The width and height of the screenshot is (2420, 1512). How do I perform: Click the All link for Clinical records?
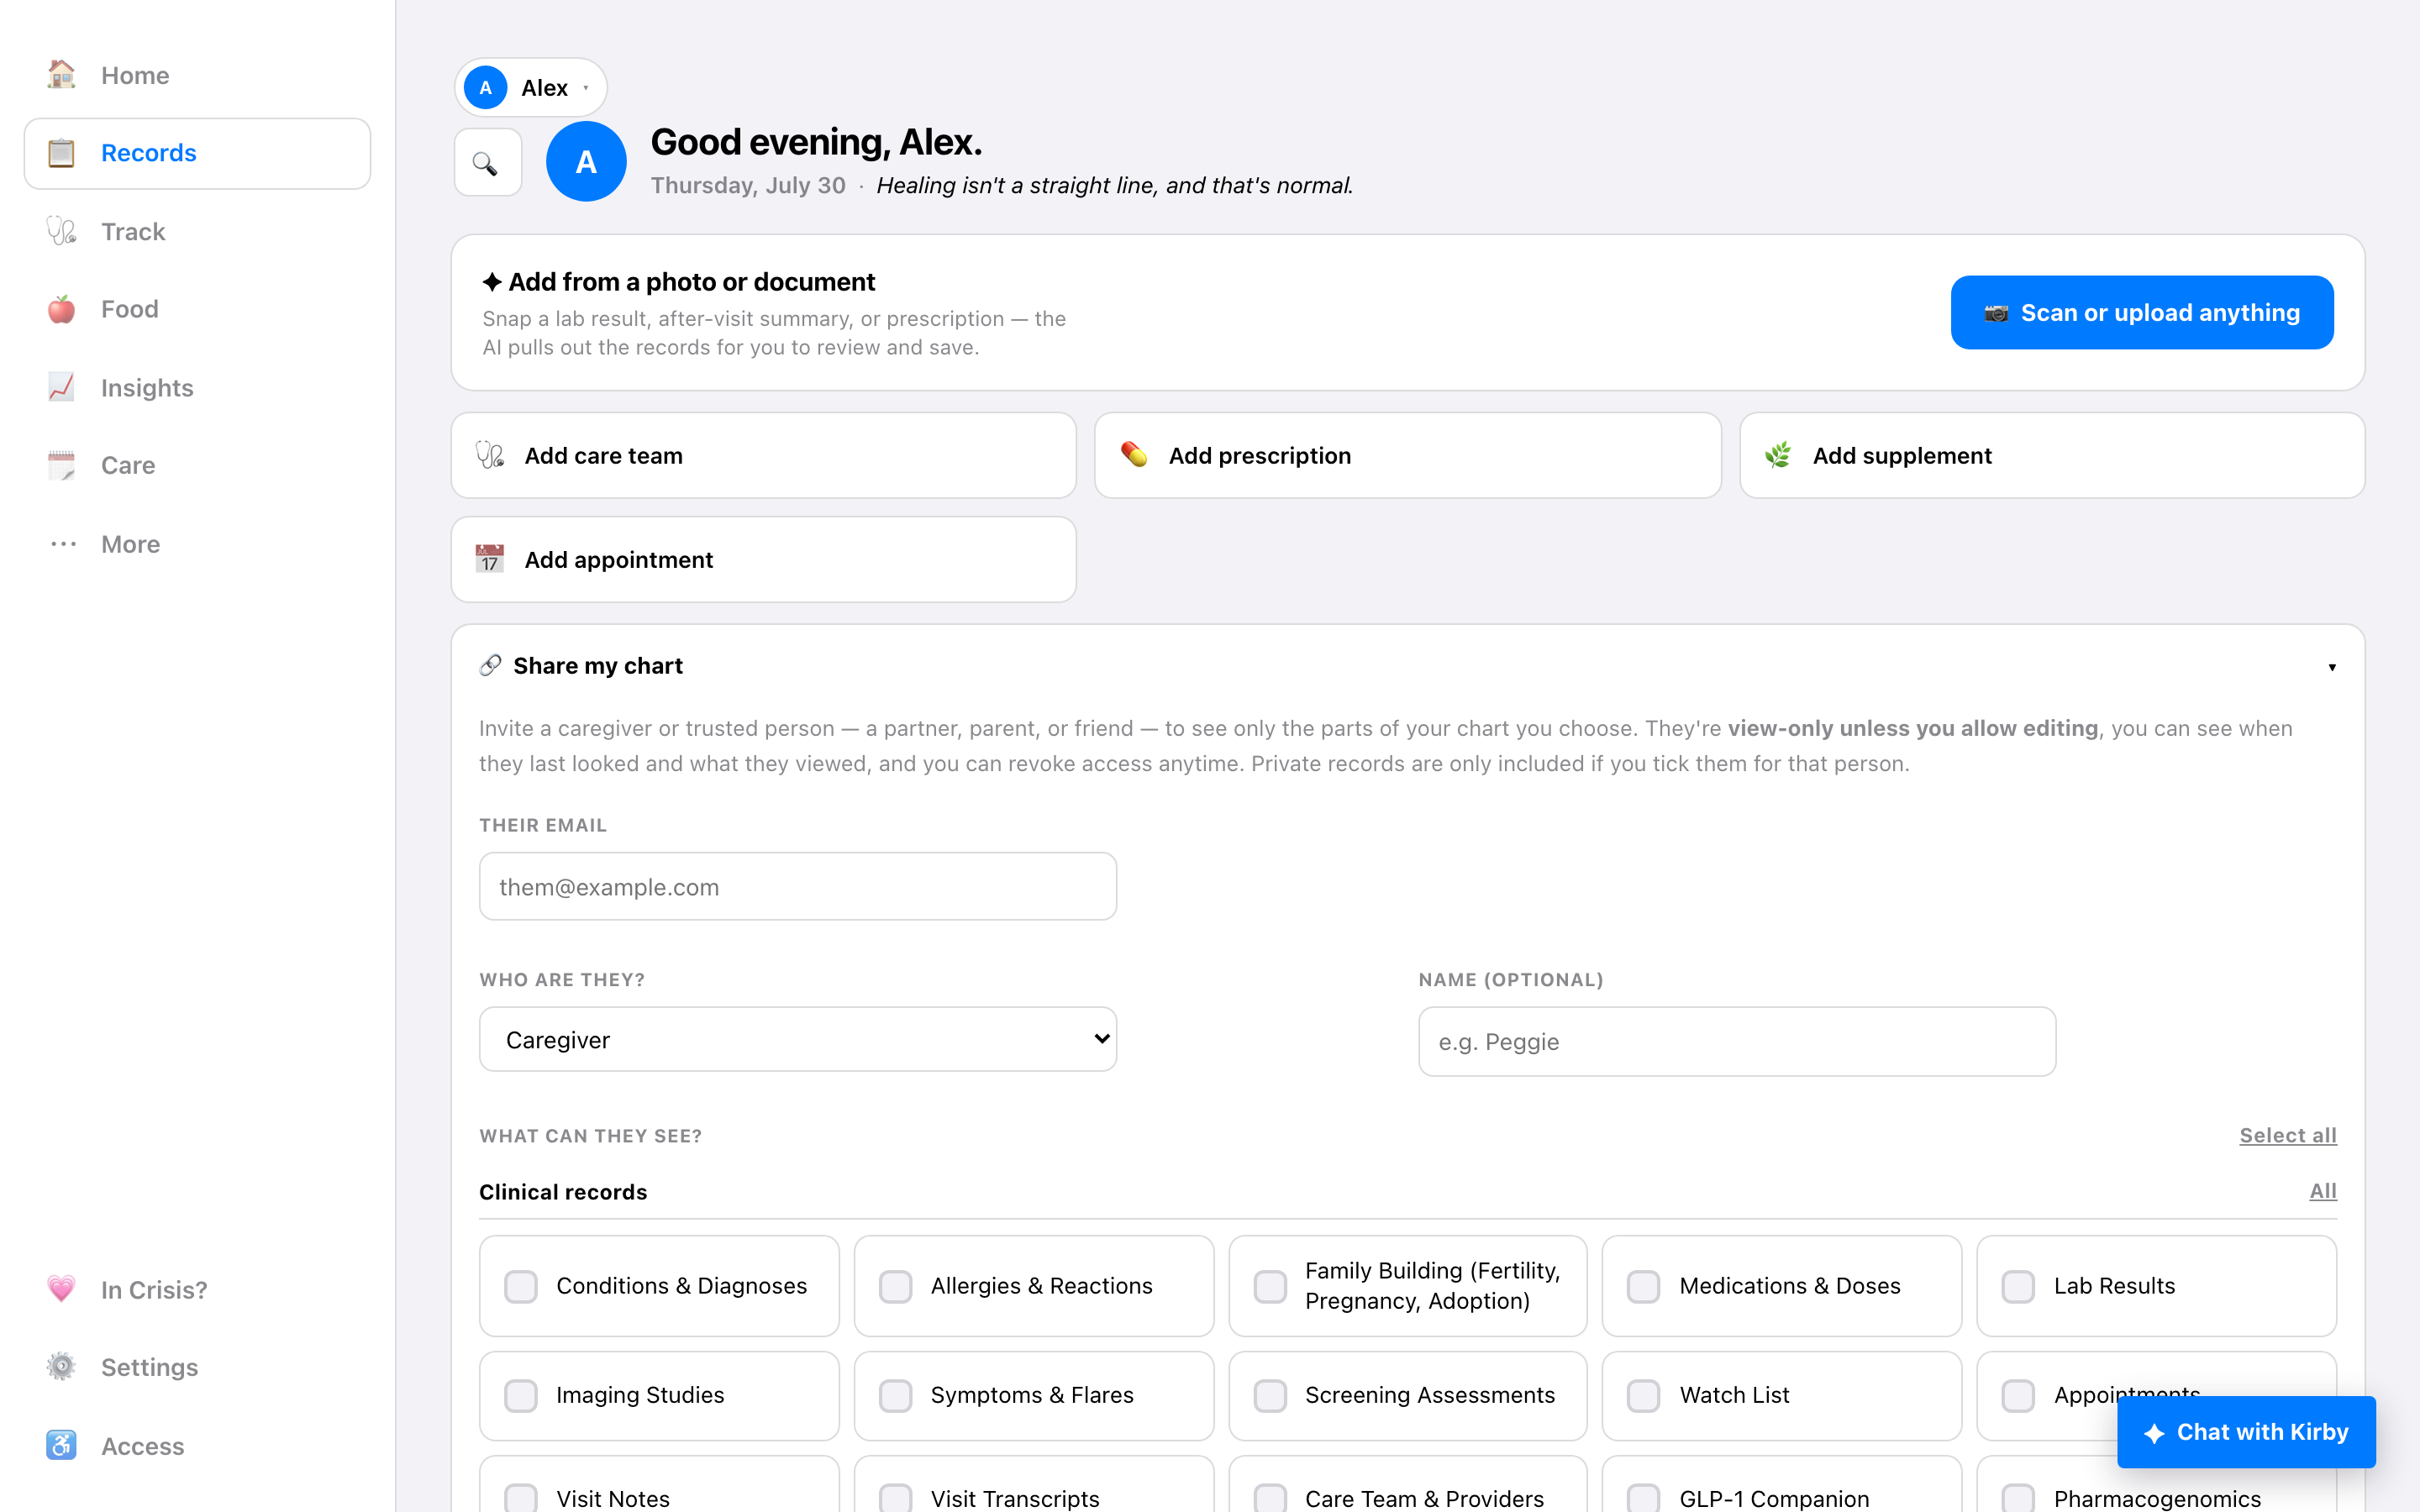tap(2322, 1191)
